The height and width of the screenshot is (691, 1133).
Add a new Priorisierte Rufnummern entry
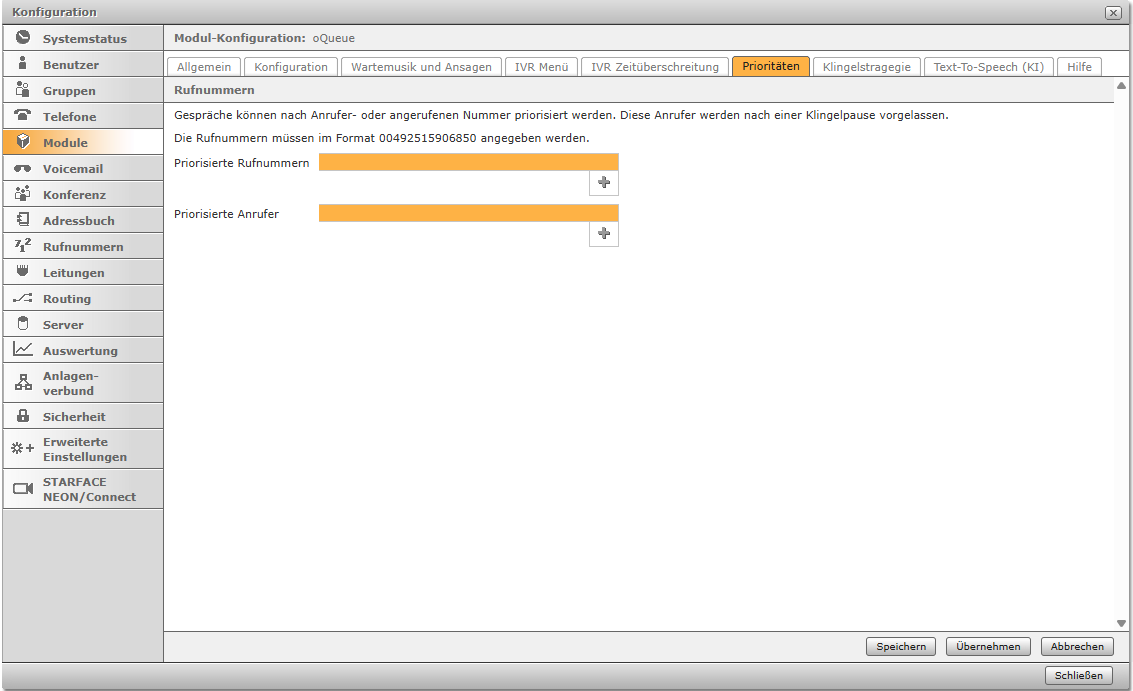tap(603, 182)
